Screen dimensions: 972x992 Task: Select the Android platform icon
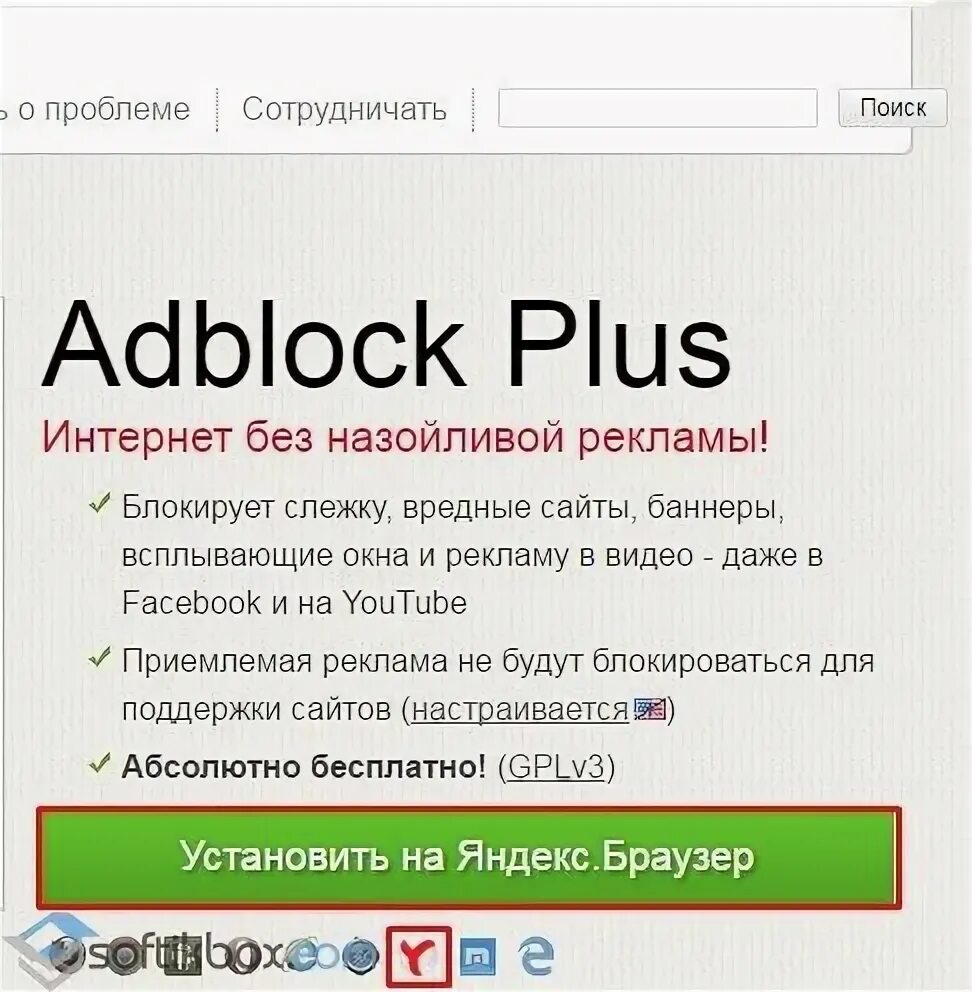tap(184, 955)
